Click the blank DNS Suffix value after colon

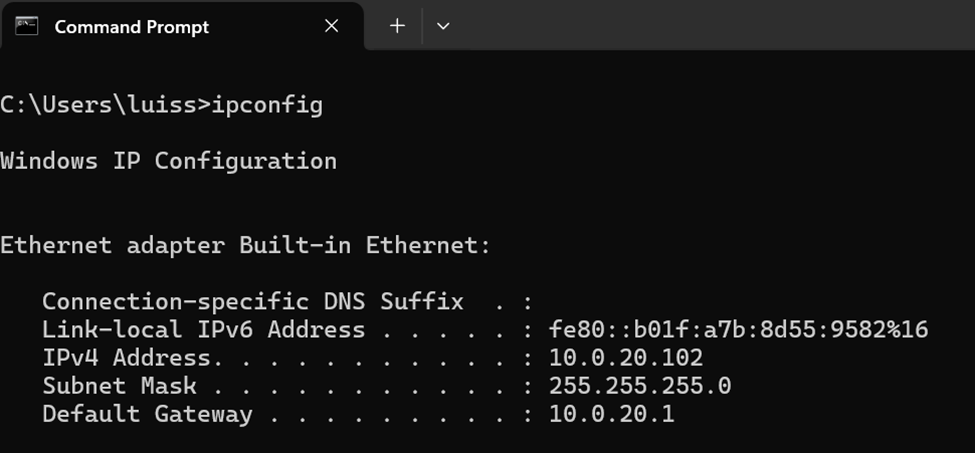click(622, 301)
